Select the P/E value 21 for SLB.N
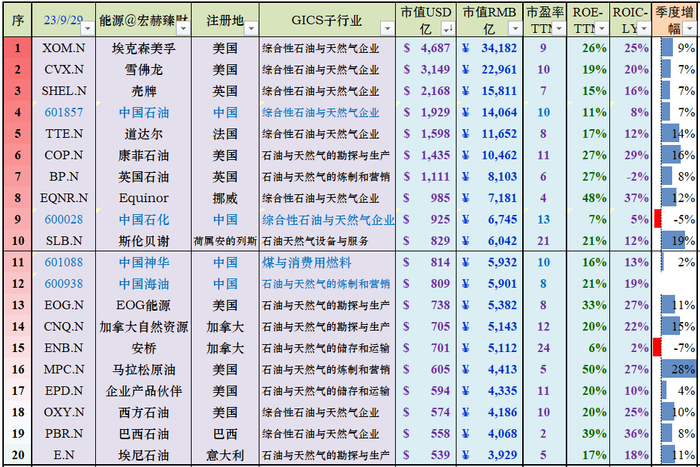Screen dimensions: 700x467 (543, 241)
